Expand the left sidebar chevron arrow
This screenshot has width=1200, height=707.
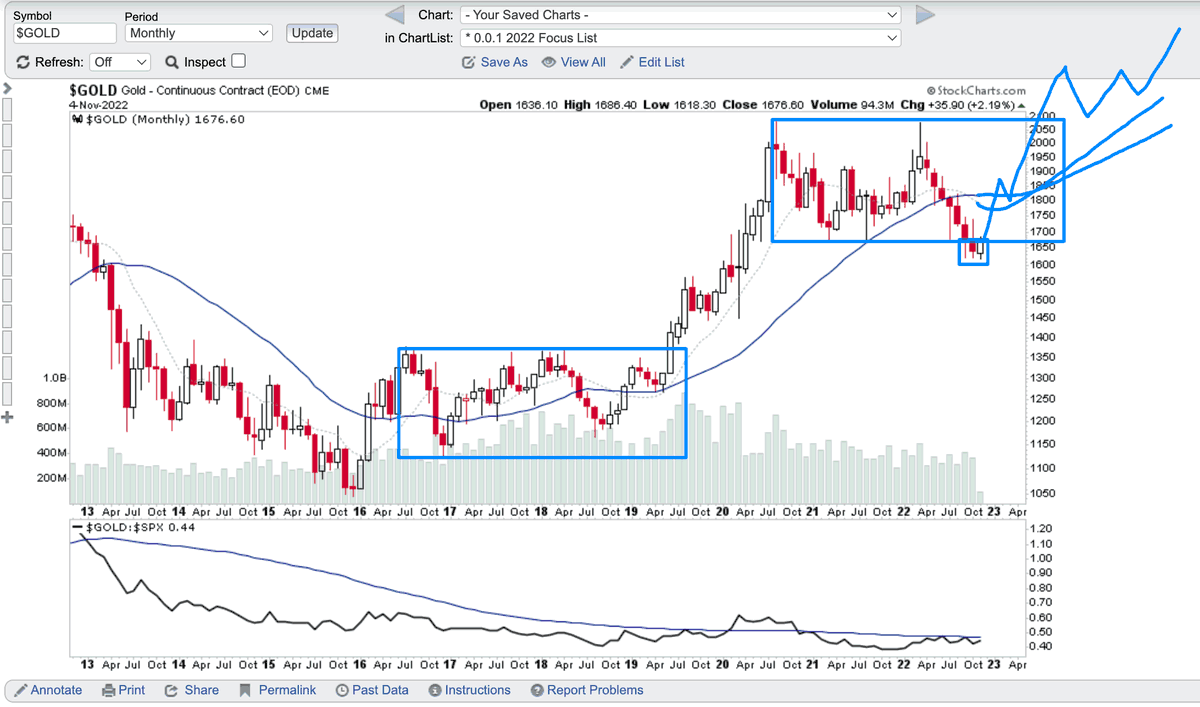(7, 89)
